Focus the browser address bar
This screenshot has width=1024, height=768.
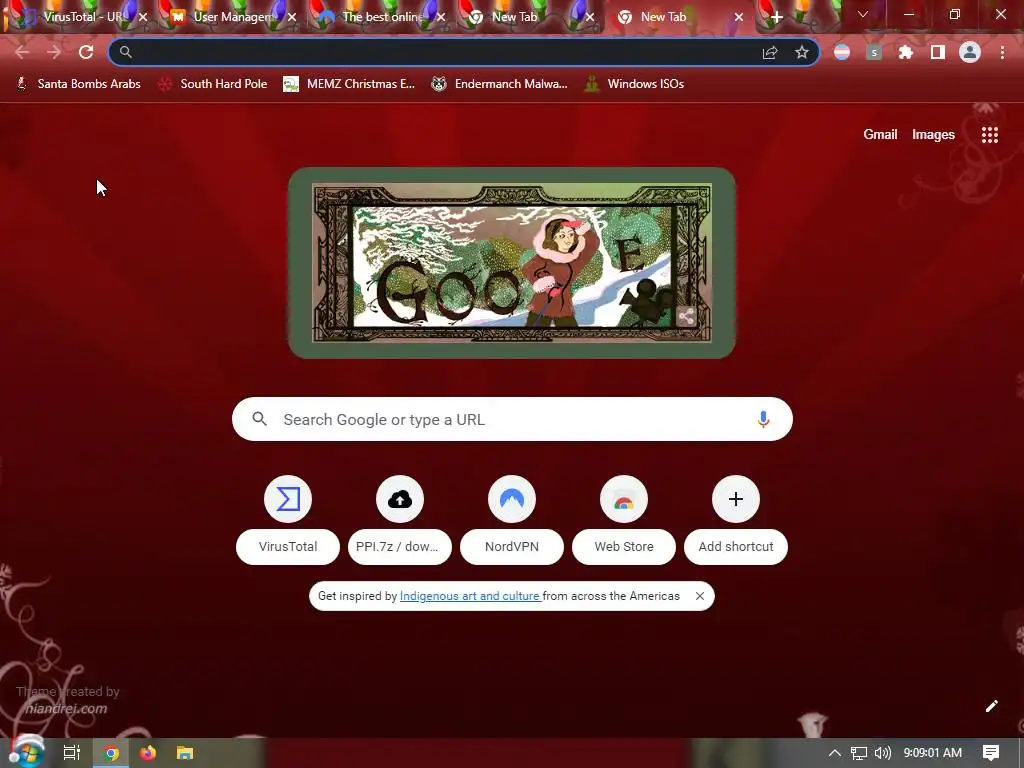tap(444, 52)
